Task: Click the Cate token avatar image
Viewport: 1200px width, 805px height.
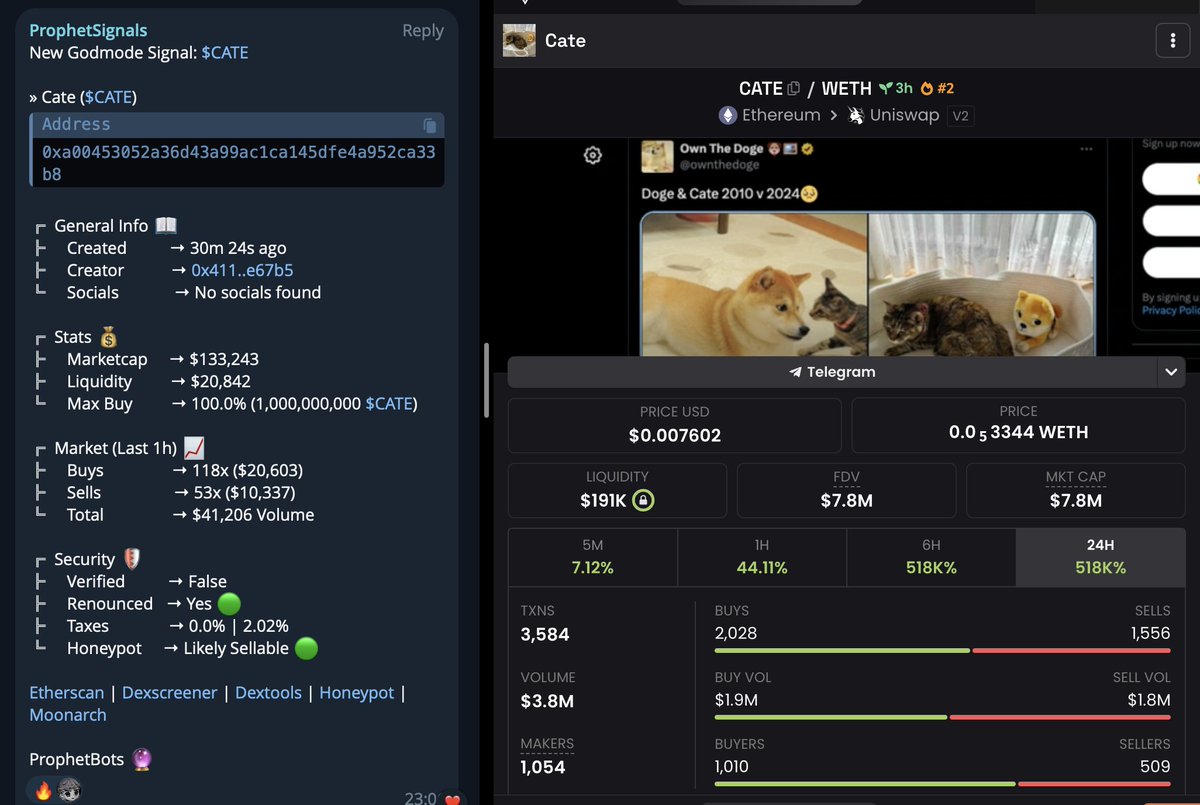Action: pyautogui.click(x=519, y=40)
